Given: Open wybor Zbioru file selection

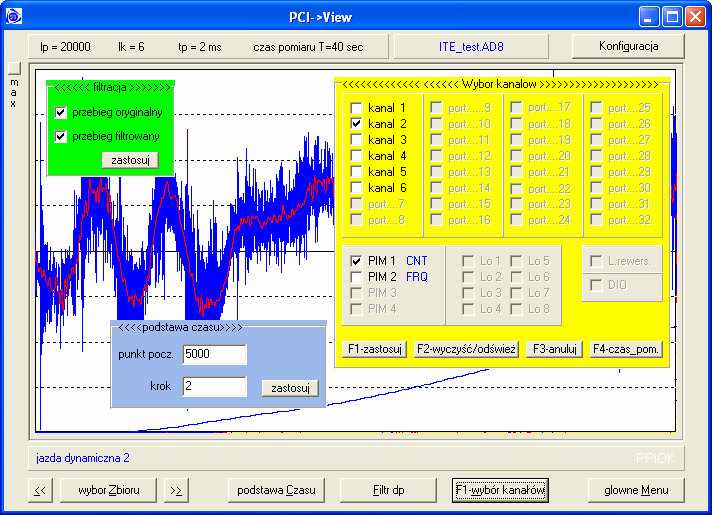Looking at the screenshot, I should pyautogui.click(x=109, y=490).
